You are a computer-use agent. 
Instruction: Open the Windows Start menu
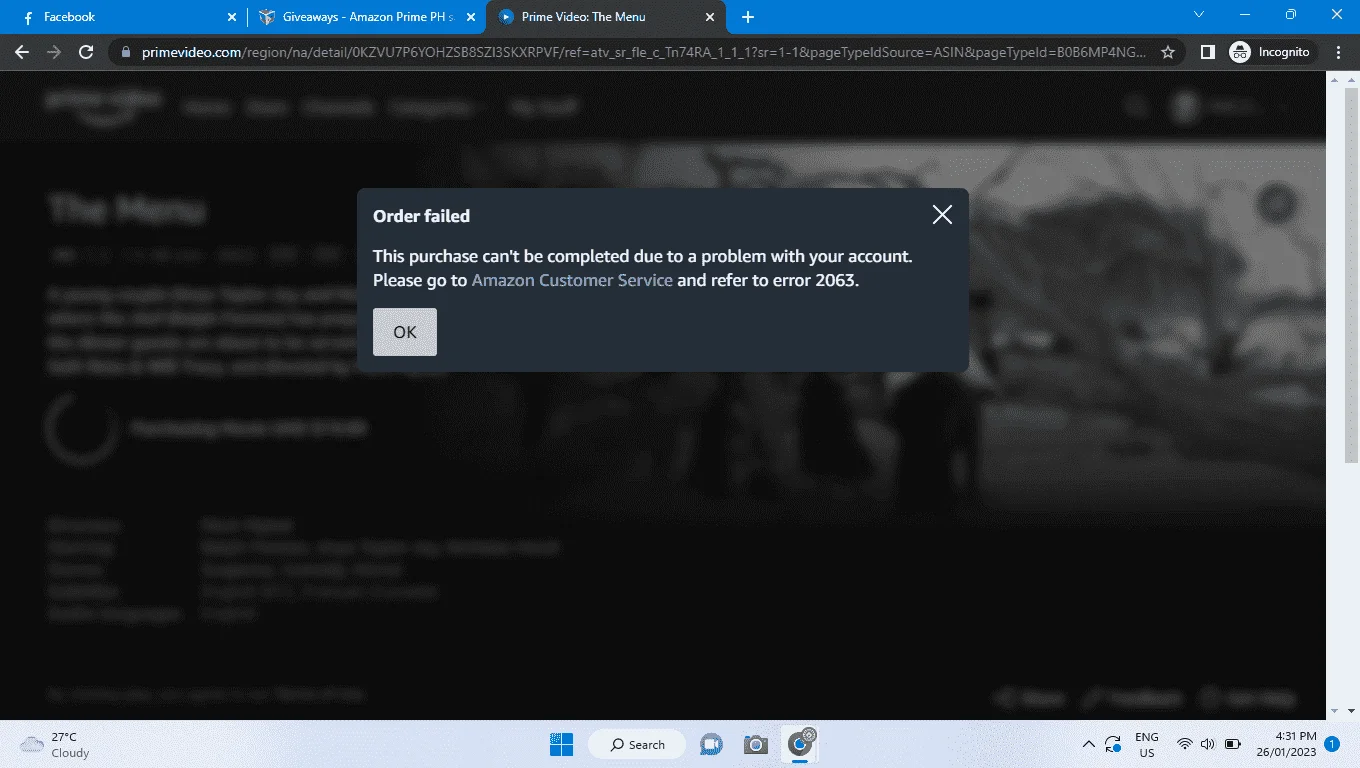pyautogui.click(x=561, y=744)
